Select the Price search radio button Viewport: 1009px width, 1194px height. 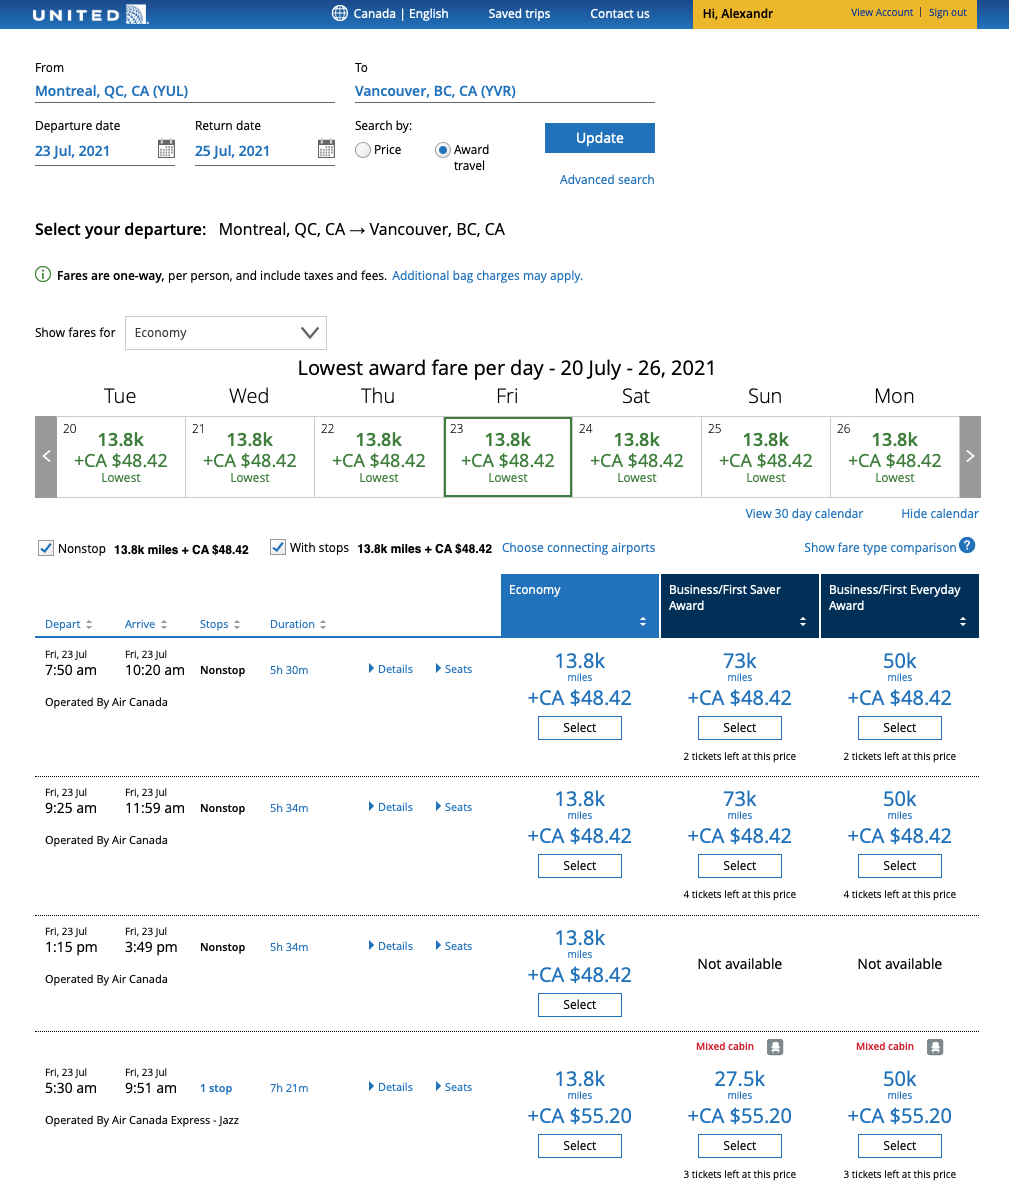click(x=363, y=150)
